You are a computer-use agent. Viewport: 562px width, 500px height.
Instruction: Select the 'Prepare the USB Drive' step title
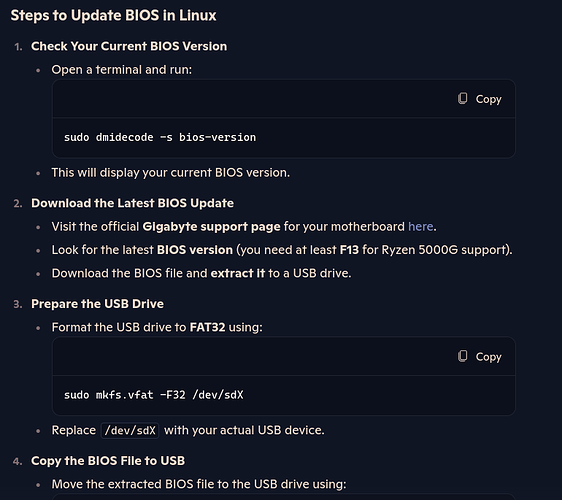(x=97, y=304)
